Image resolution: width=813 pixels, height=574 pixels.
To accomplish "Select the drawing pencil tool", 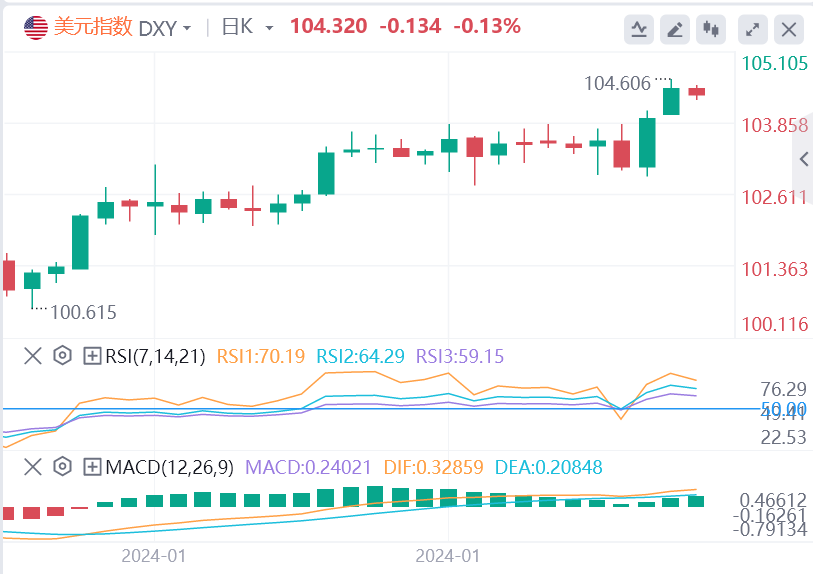I will pos(675,29).
